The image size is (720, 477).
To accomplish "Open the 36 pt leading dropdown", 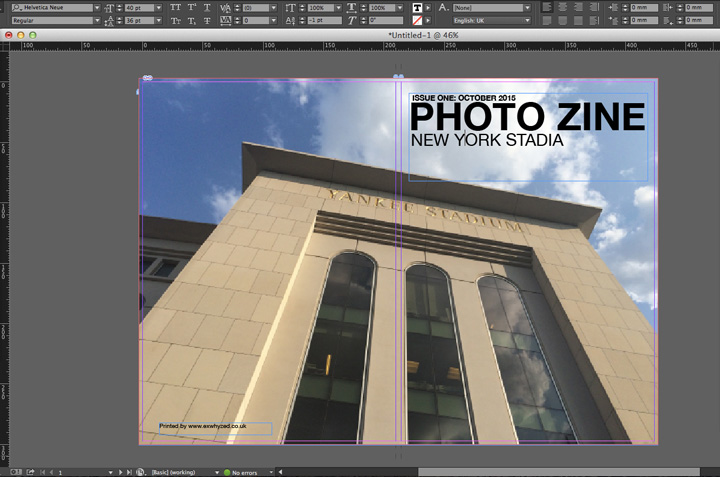I will click(159, 21).
